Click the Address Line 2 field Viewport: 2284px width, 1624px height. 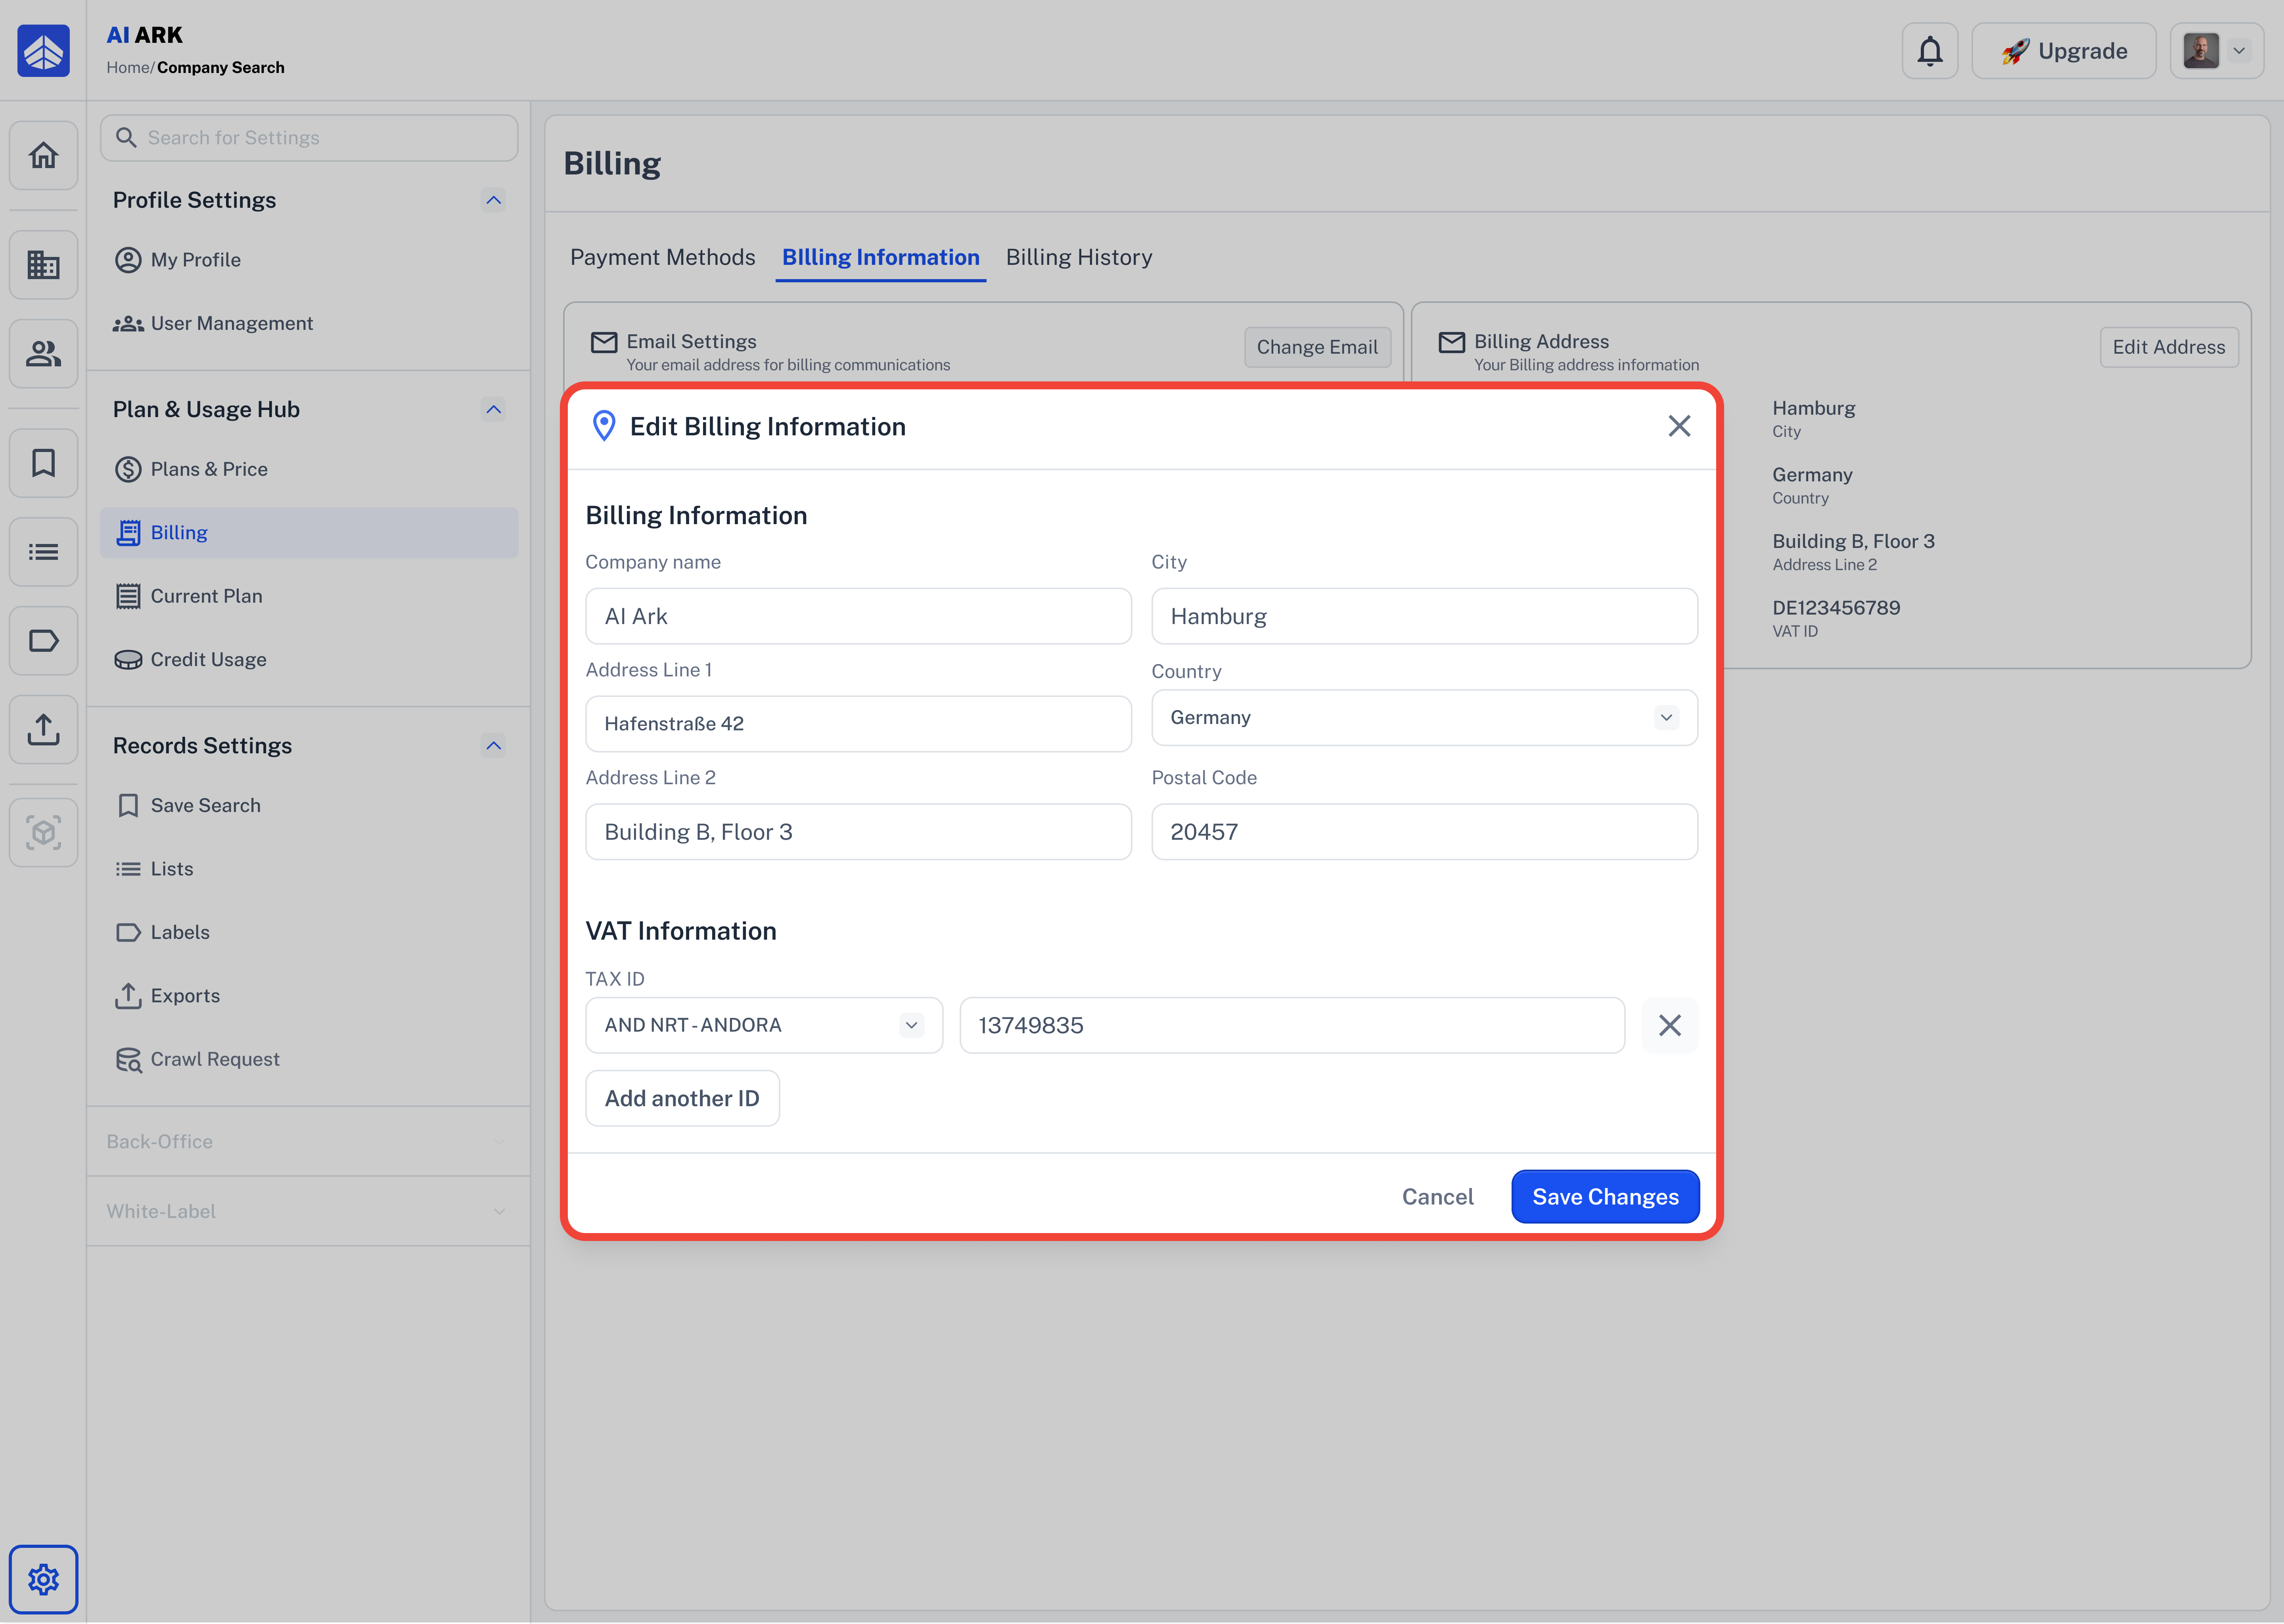point(858,831)
